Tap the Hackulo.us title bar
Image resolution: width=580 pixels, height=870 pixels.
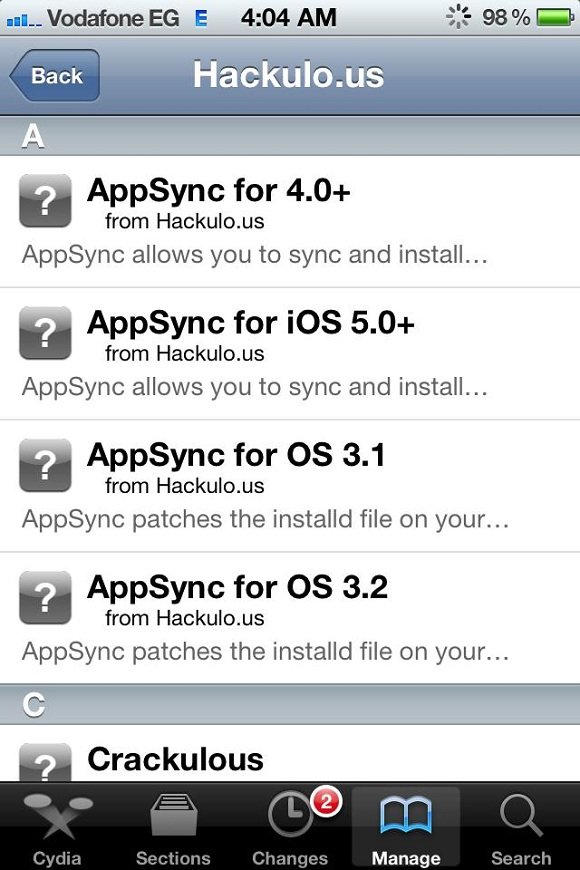pyautogui.click(x=289, y=75)
